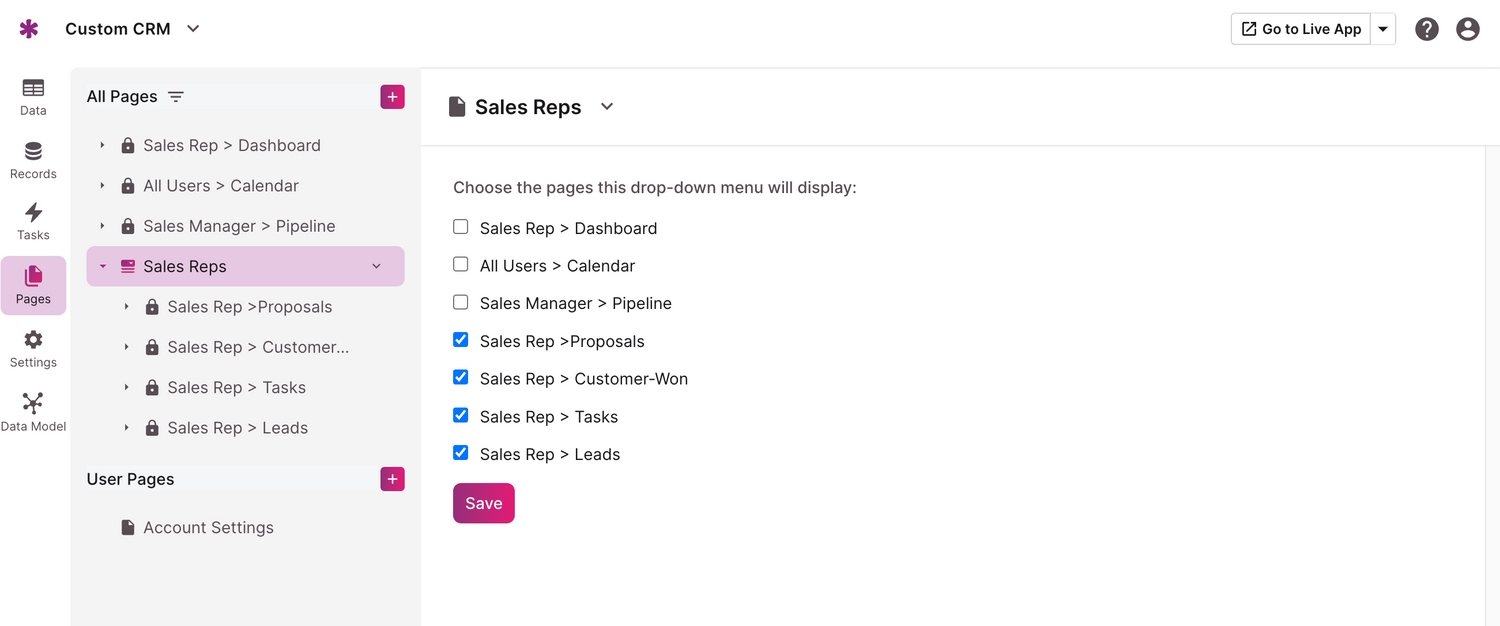1500x626 pixels.
Task: Click the Go to Live App button
Action: (1300, 29)
